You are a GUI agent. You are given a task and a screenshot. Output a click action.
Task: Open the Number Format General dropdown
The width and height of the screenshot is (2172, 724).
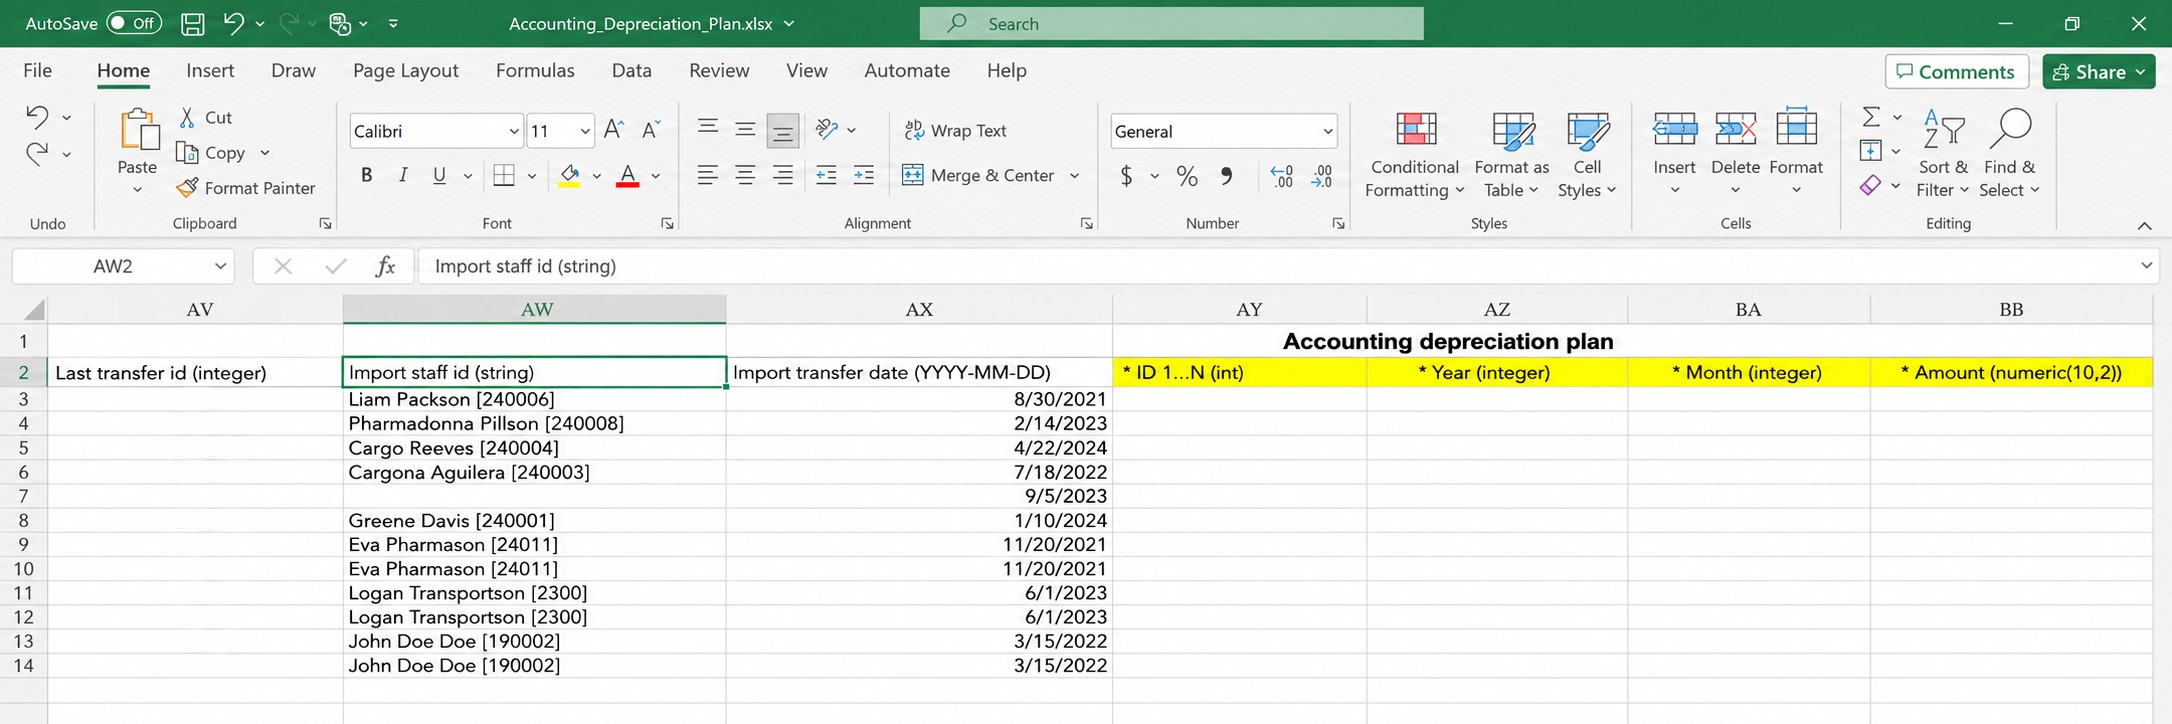(x=1328, y=131)
